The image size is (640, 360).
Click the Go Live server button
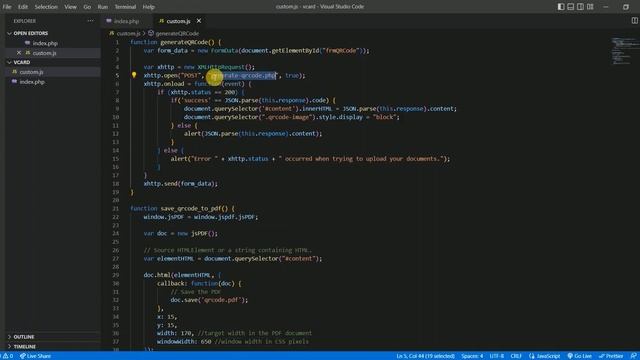coord(580,356)
